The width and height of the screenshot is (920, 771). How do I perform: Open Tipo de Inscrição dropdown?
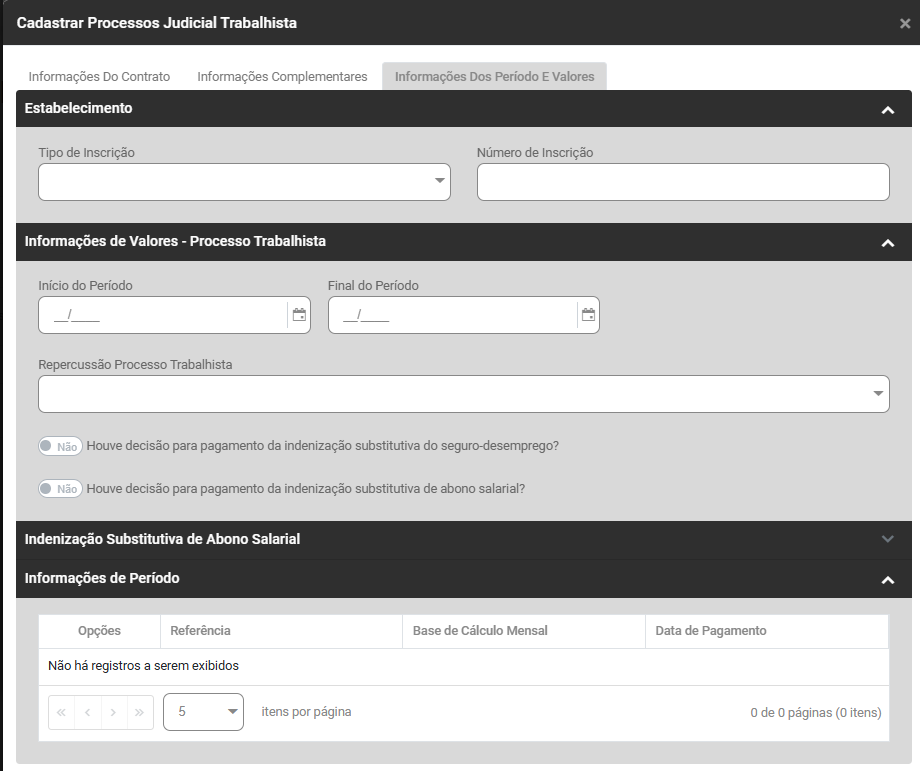click(244, 182)
